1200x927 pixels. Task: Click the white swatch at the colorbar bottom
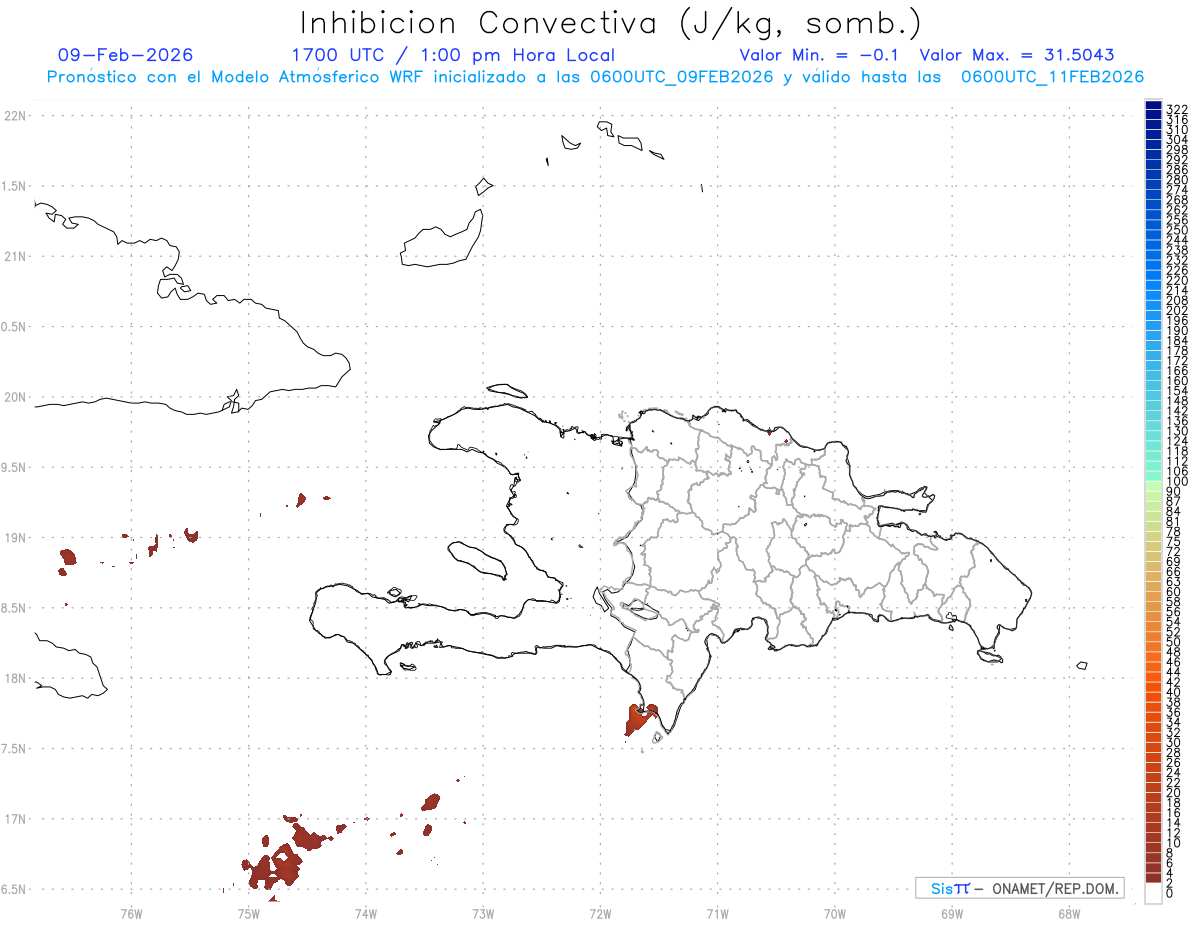(x=1153, y=895)
